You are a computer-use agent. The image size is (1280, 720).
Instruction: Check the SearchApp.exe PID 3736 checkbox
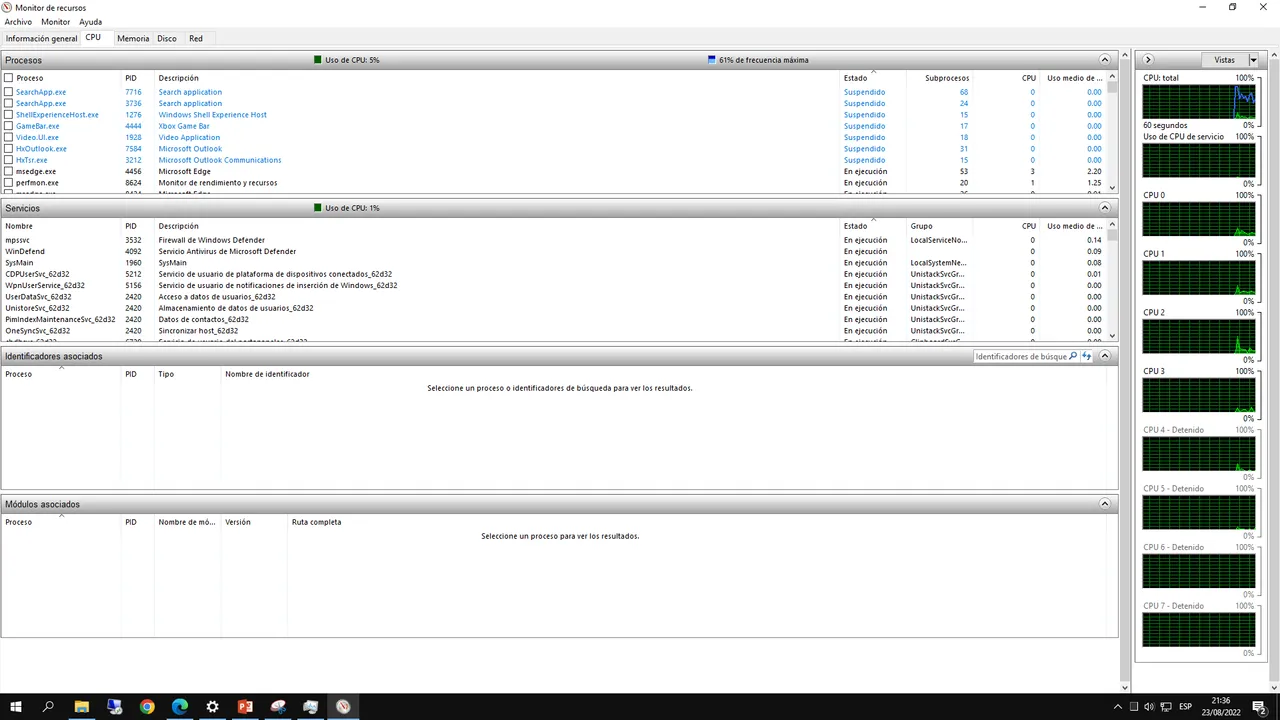[9, 103]
